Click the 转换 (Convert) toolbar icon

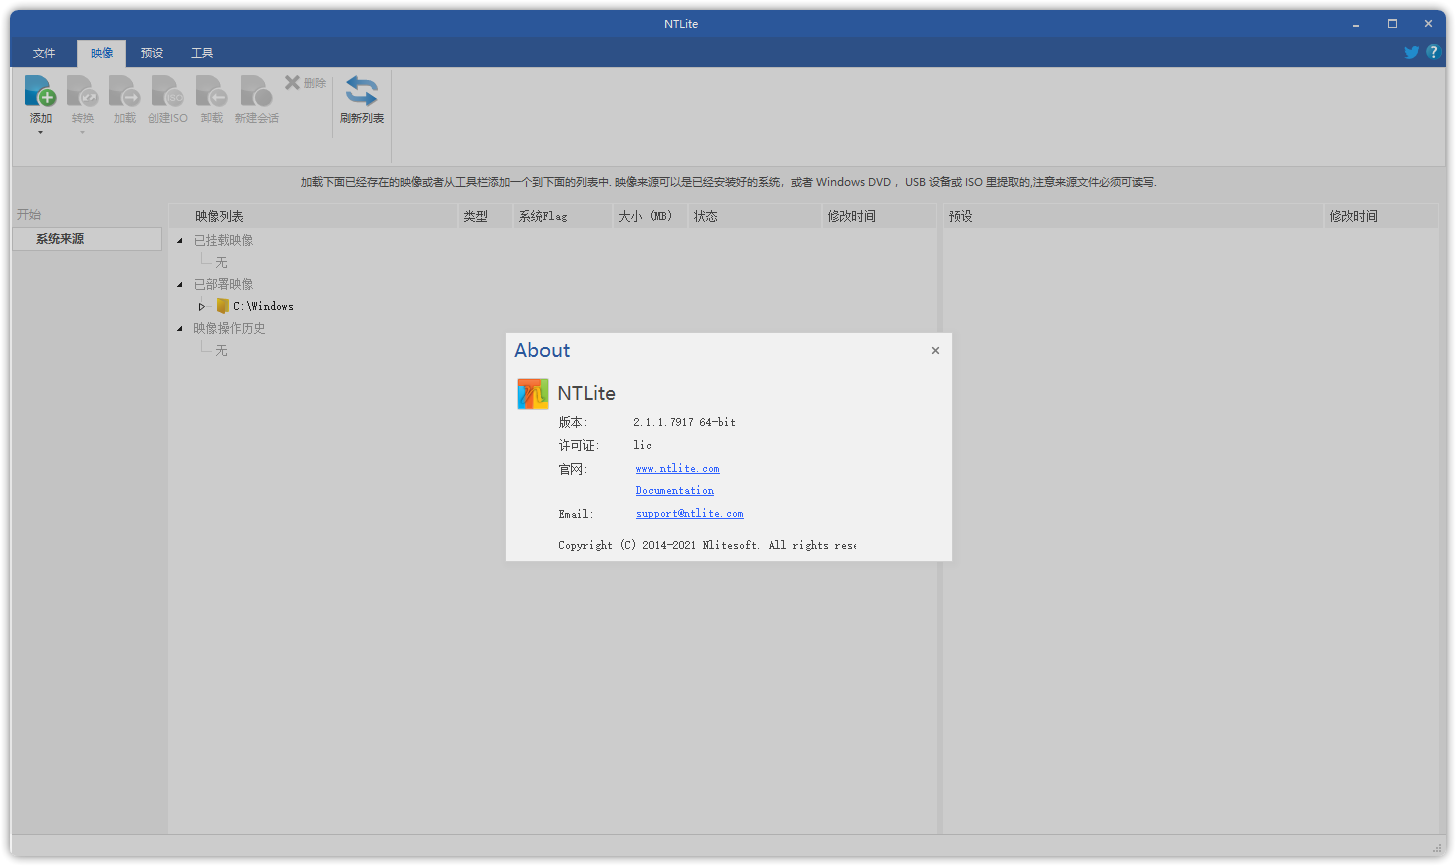coord(82,91)
